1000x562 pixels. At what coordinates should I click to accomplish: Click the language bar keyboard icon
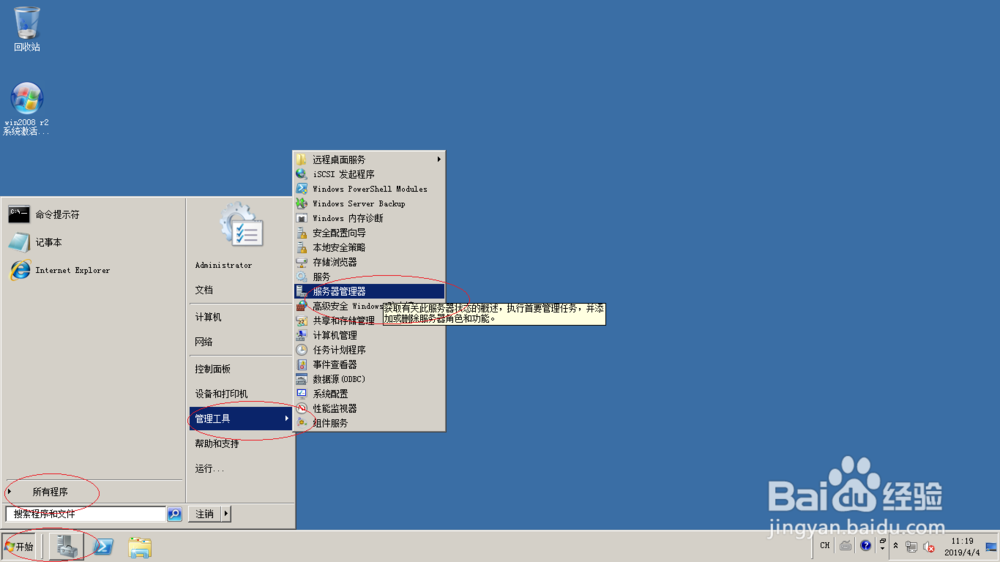point(845,546)
